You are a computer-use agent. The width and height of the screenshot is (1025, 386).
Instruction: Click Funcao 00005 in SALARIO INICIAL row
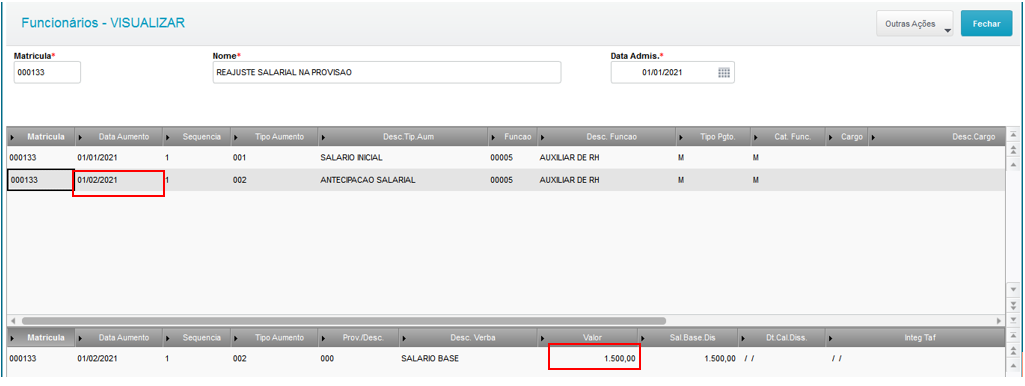(501, 158)
